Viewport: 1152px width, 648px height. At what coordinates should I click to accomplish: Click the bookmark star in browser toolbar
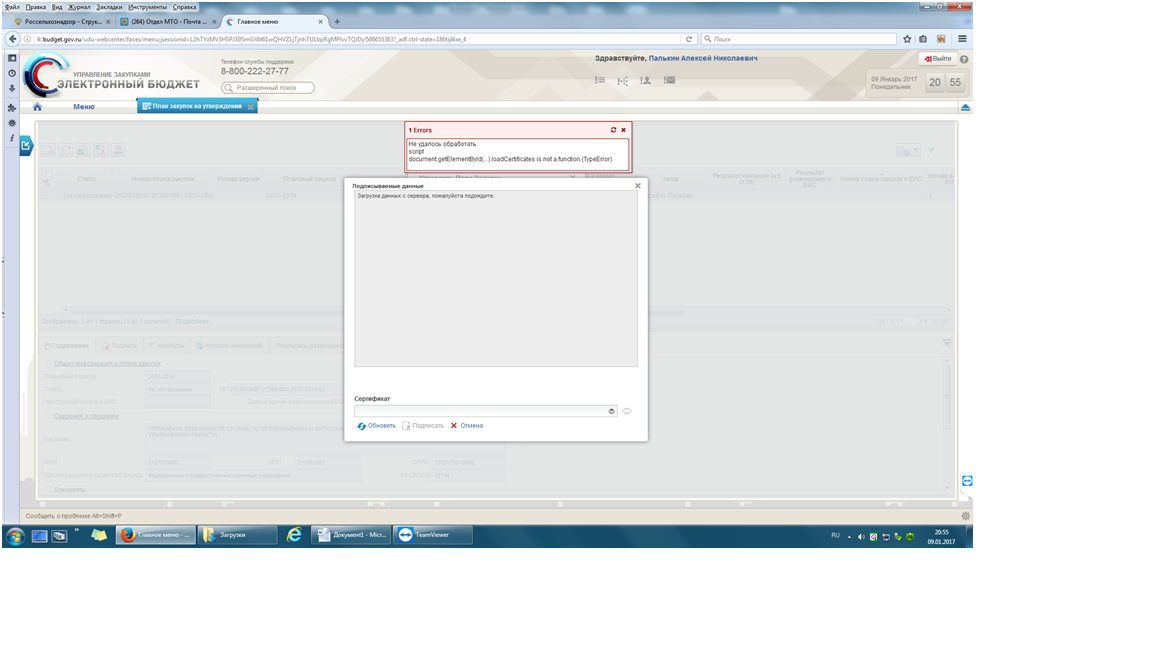907,39
